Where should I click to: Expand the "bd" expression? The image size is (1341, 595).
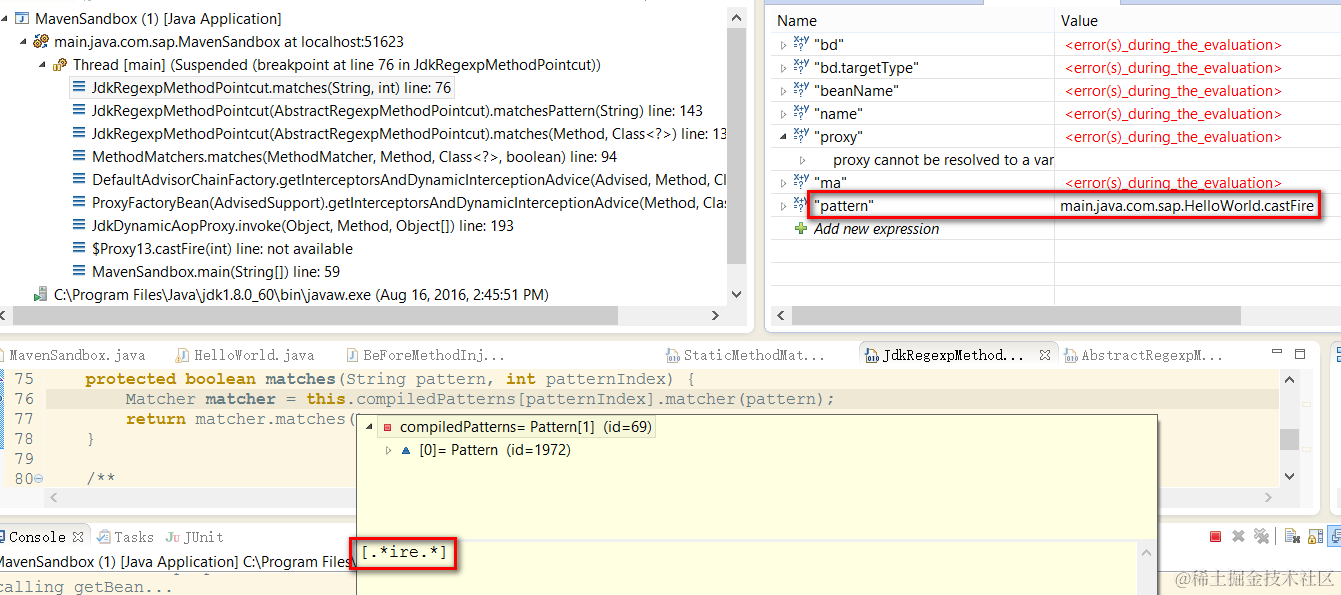coord(783,45)
